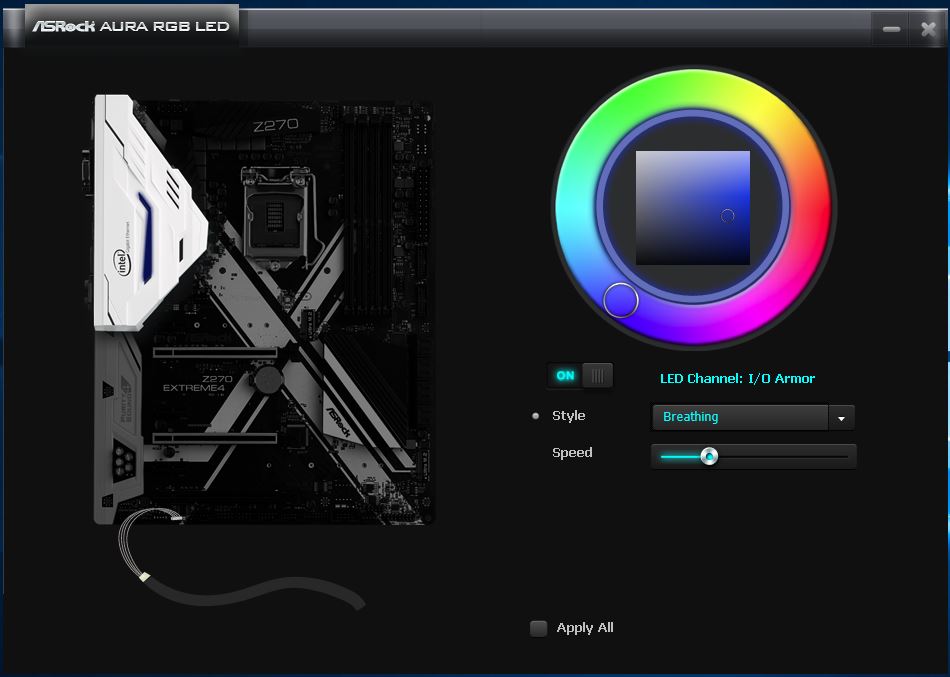Click the round chipset area on the motherboard

(268, 380)
